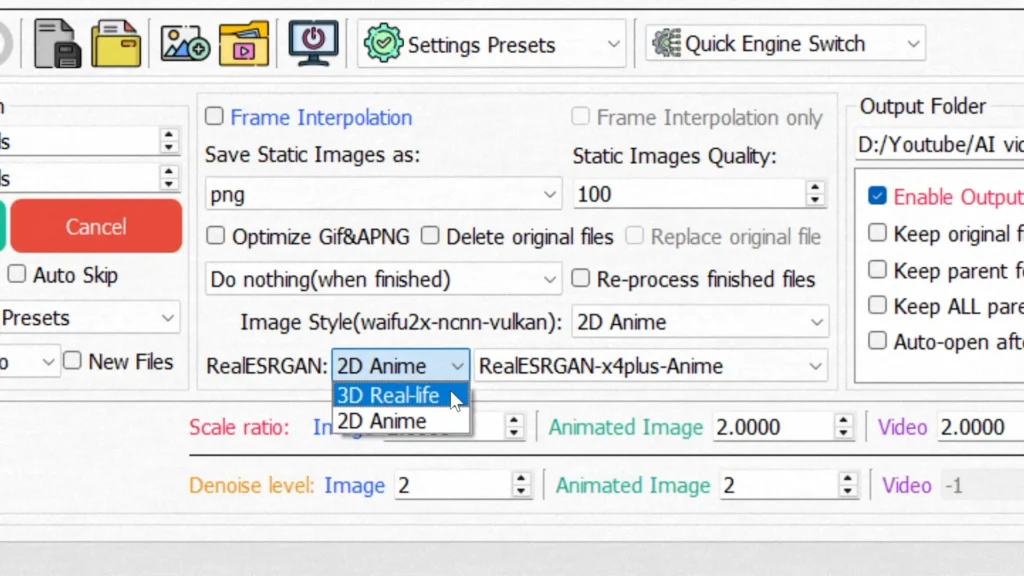Open the RealESRGAN-x4plus-Anime model dropdown
Viewport: 1024px width, 576px height.
click(651, 366)
